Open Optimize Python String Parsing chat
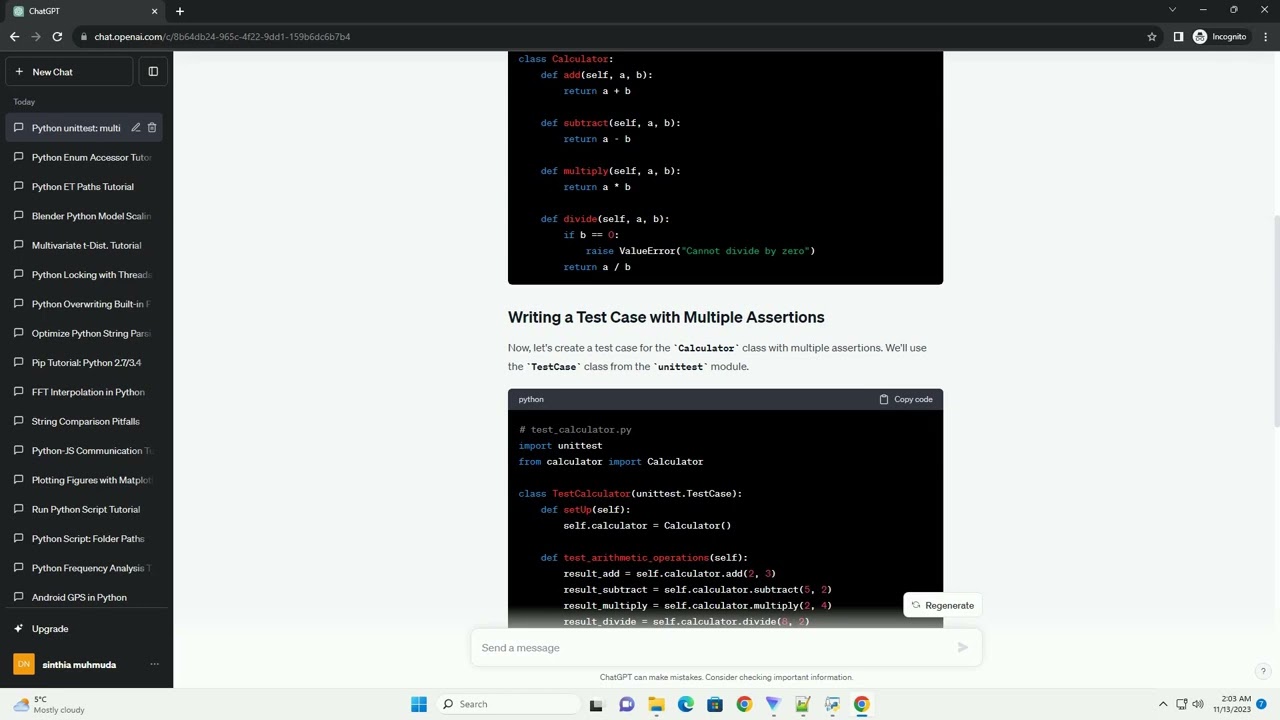The width and height of the screenshot is (1280, 720). point(84,333)
